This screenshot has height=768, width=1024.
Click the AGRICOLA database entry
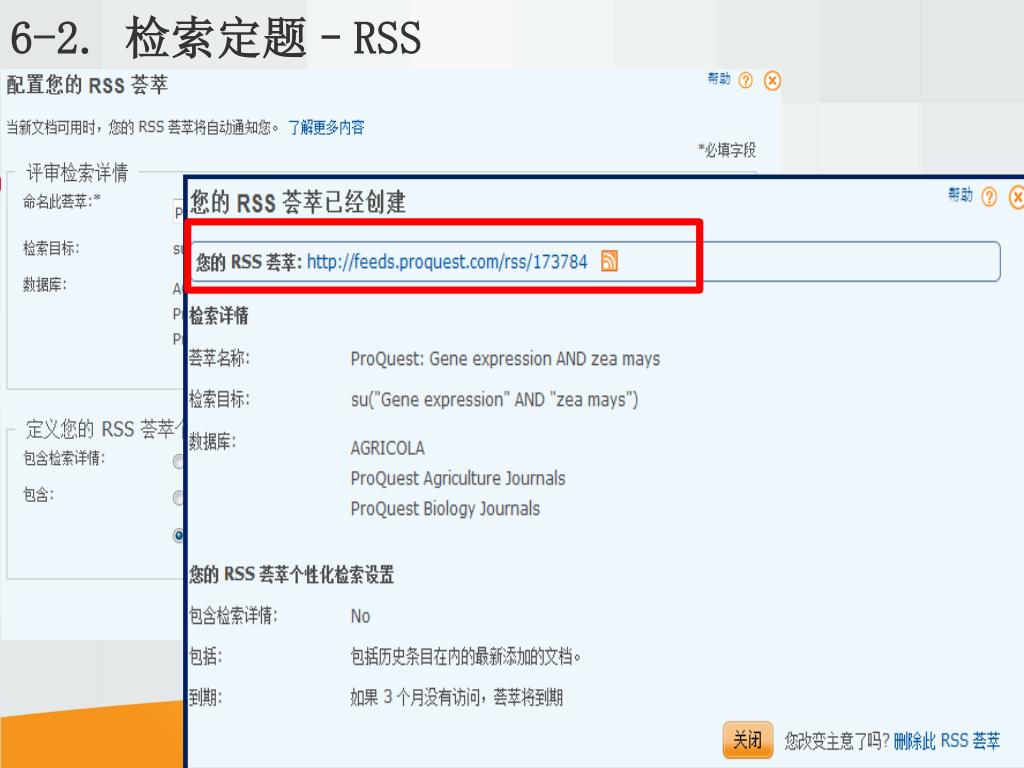[x=387, y=448]
